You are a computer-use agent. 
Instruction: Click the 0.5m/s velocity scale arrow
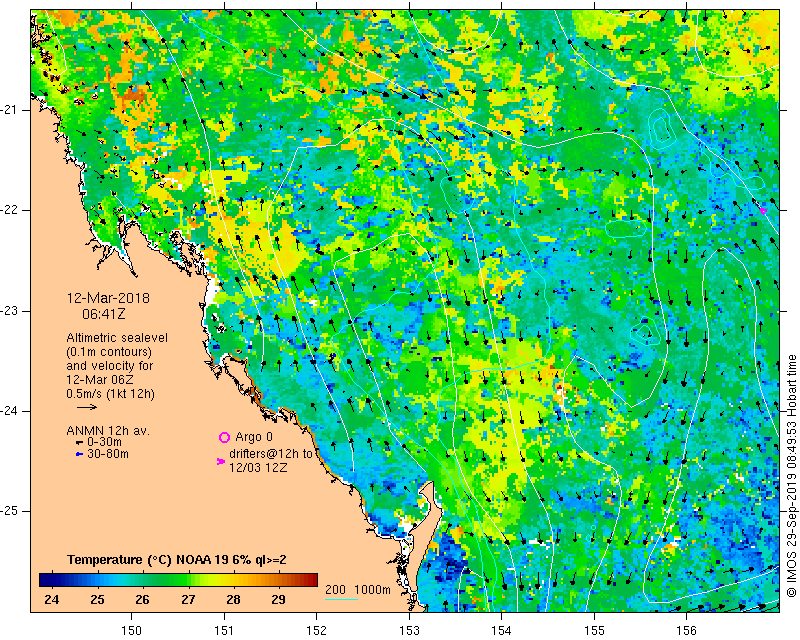coord(87,407)
